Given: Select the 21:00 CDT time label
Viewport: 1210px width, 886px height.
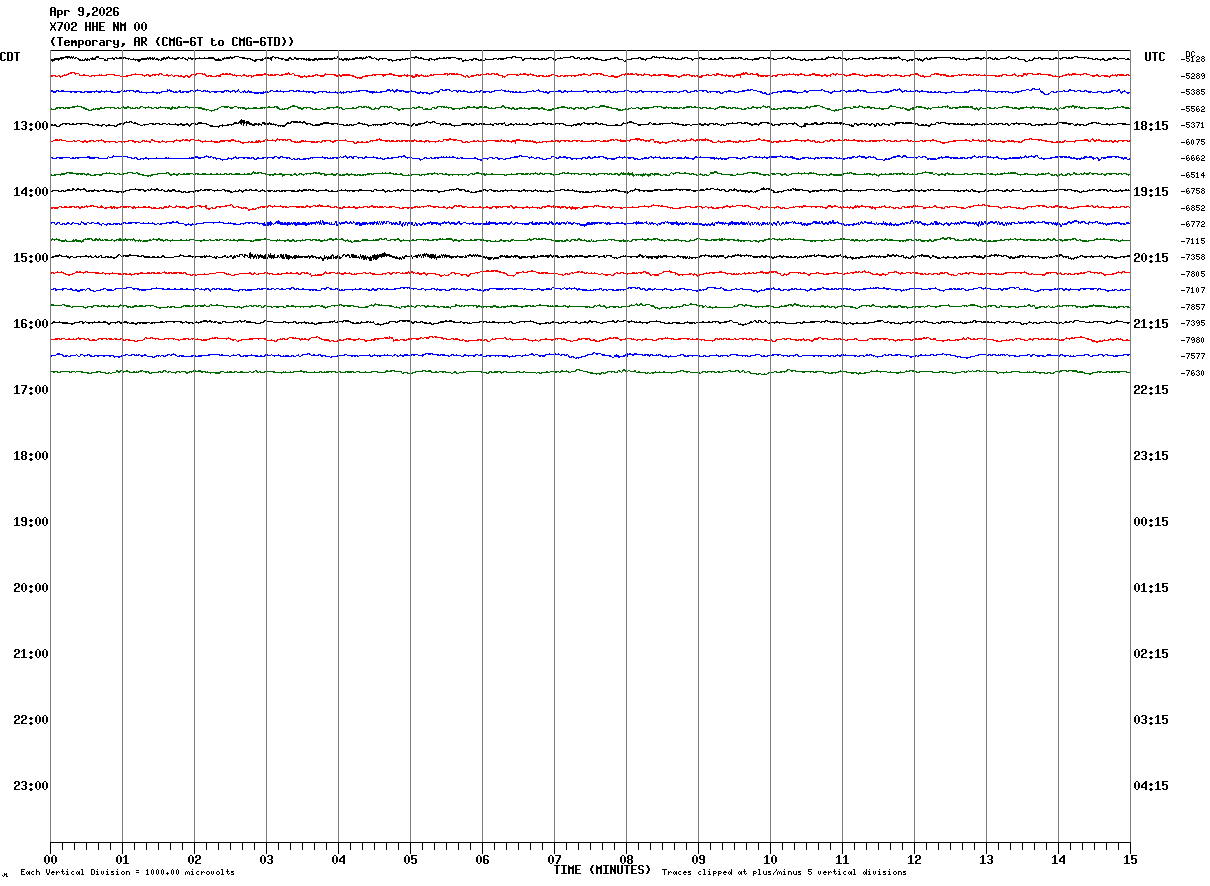Looking at the screenshot, I should point(31,654).
